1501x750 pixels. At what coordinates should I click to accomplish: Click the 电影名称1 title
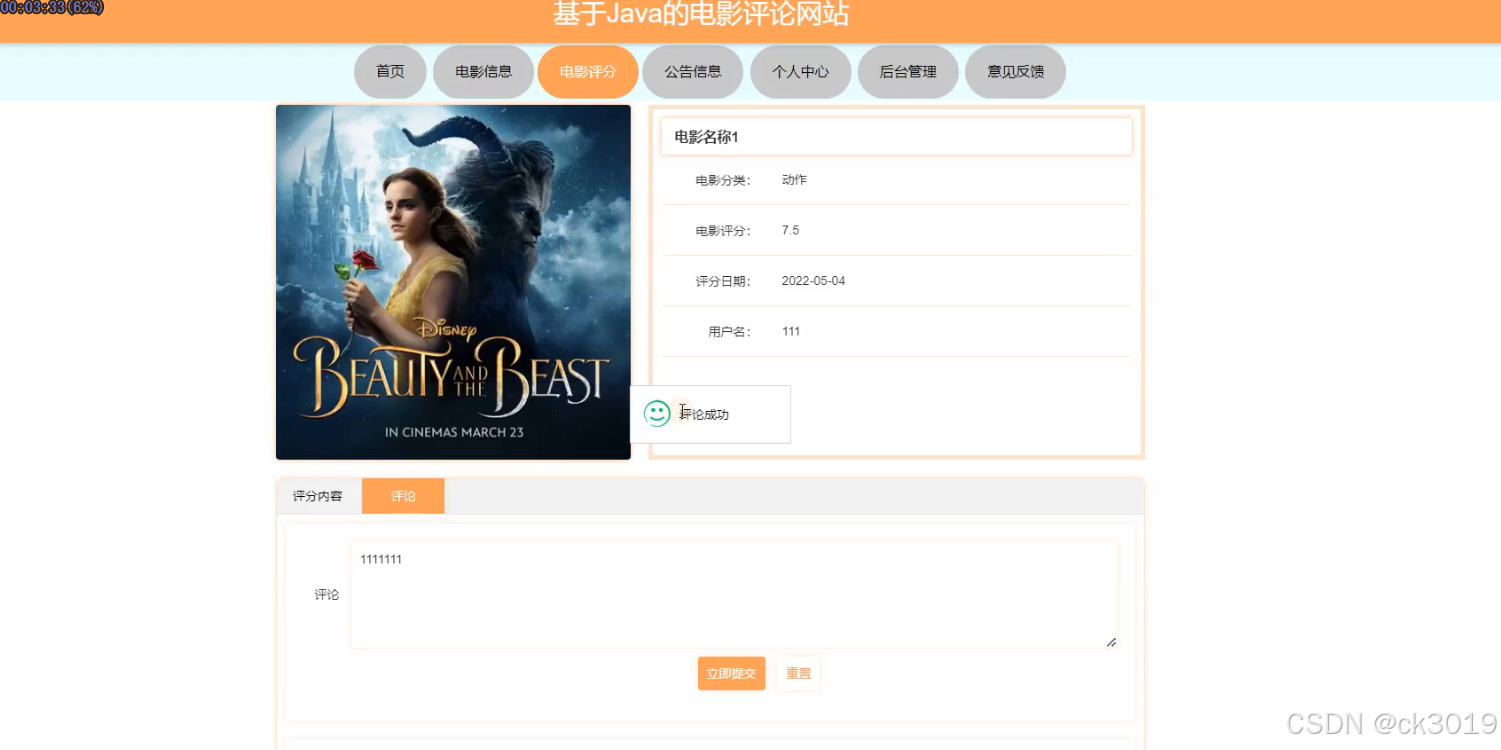click(x=706, y=137)
